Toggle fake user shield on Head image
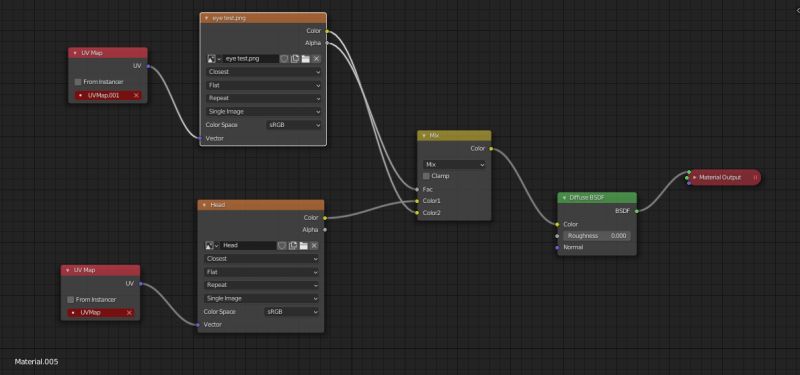 tap(282, 245)
